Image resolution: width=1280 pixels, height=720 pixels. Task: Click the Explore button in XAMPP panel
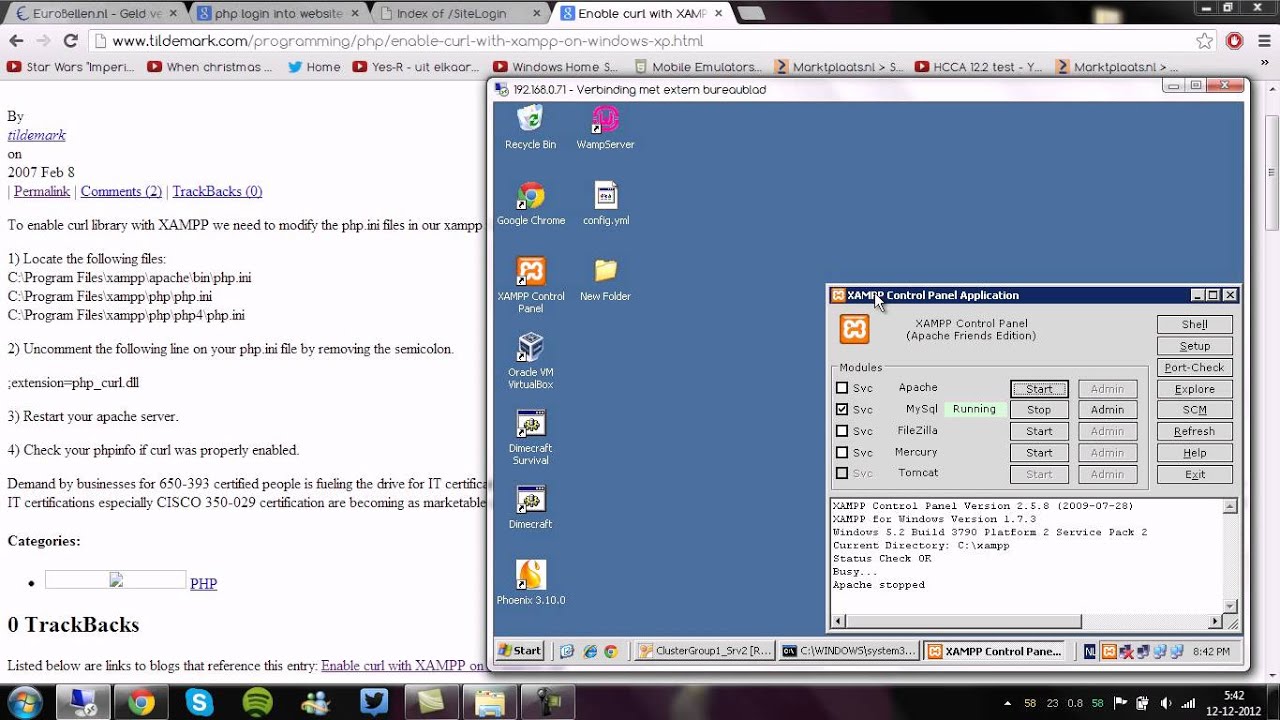click(1194, 389)
